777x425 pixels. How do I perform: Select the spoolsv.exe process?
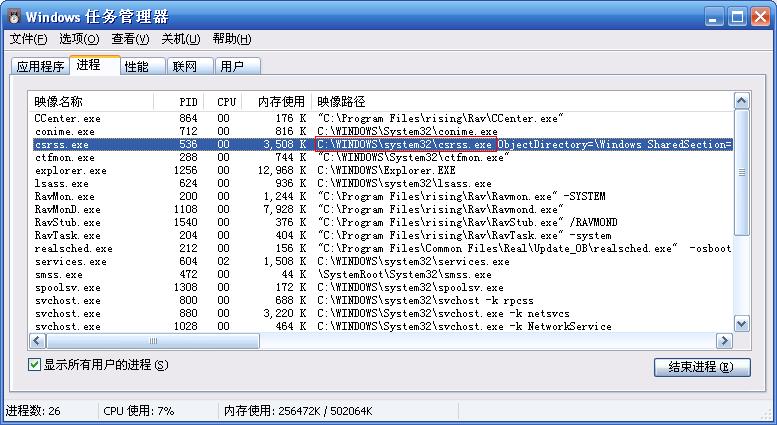[381, 287]
